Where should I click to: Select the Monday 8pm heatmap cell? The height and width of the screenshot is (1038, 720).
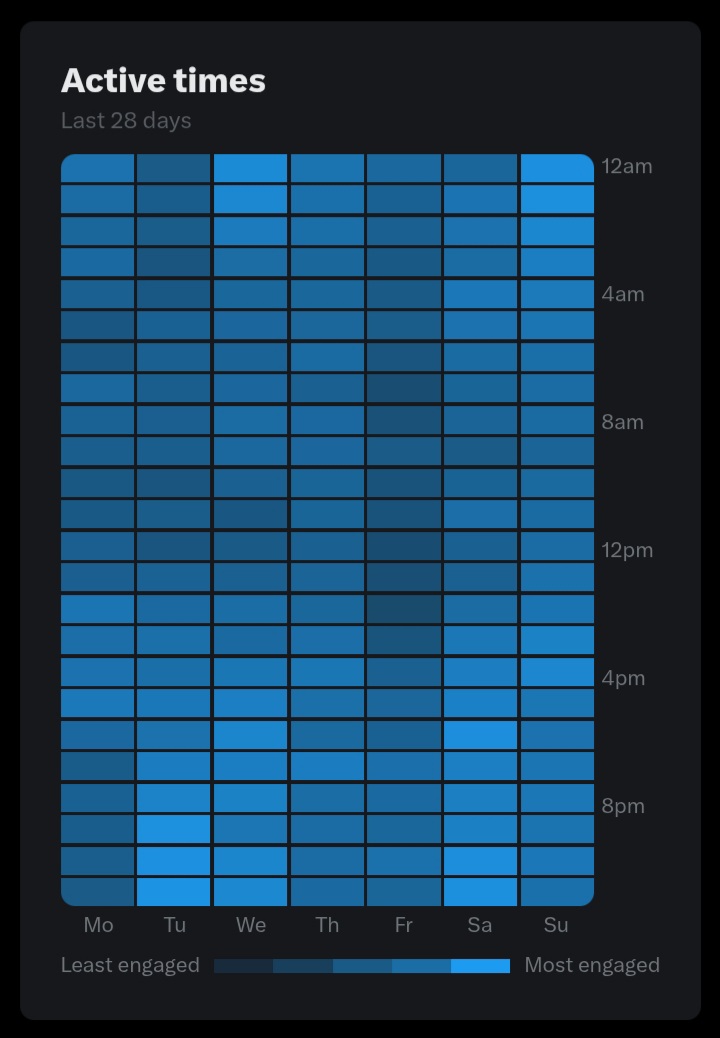pos(97,798)
